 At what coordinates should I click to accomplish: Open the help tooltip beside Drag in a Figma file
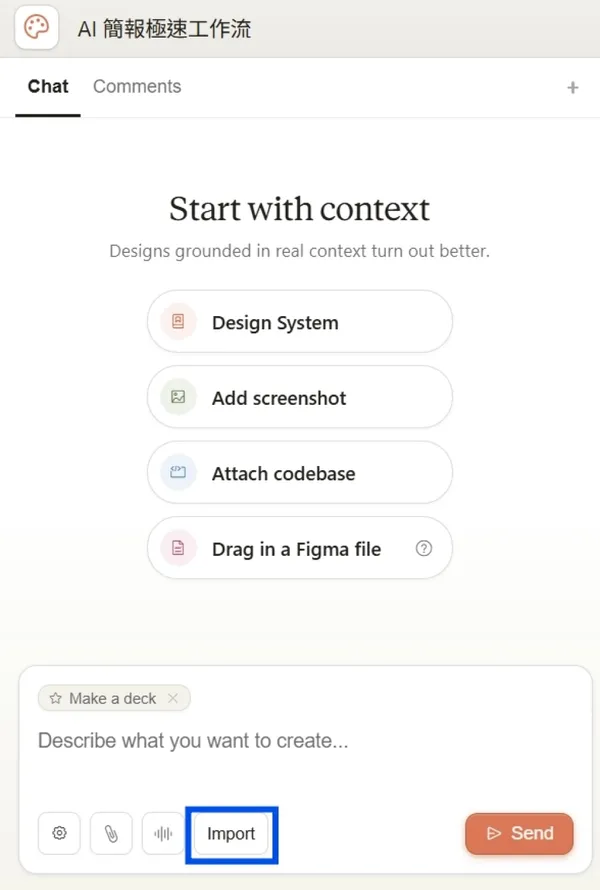(424, 548)
